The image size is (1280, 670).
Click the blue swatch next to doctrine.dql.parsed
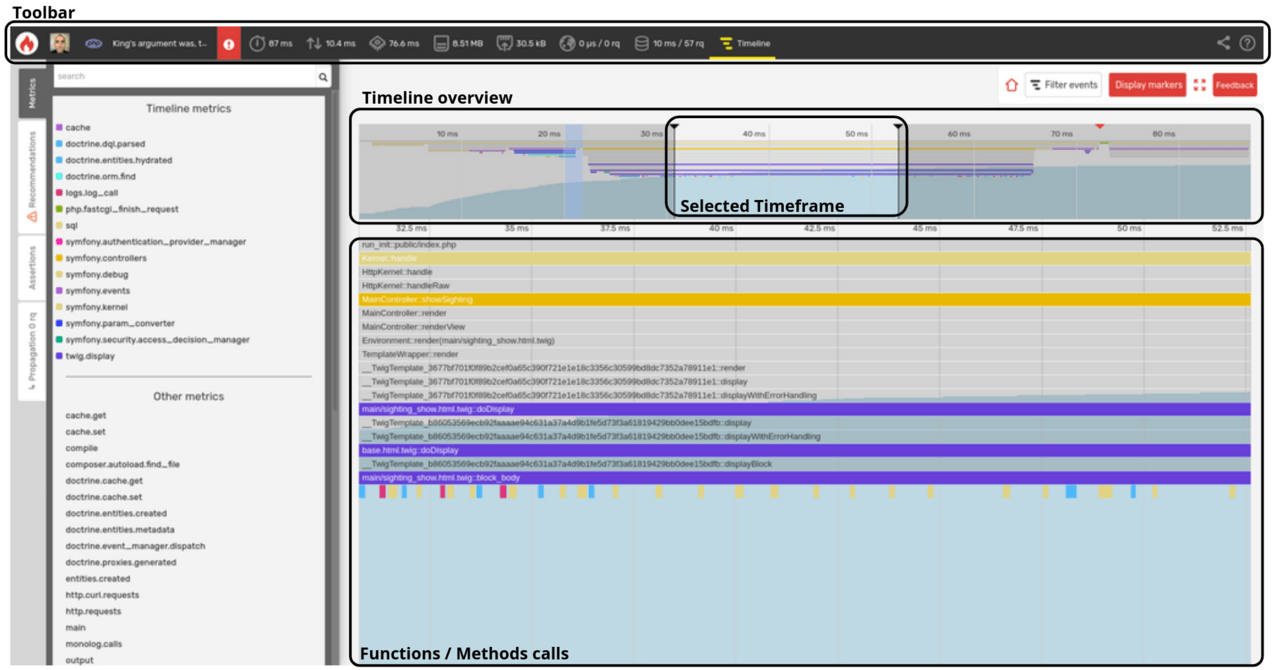pyautogui.click(x=59, y=144)
